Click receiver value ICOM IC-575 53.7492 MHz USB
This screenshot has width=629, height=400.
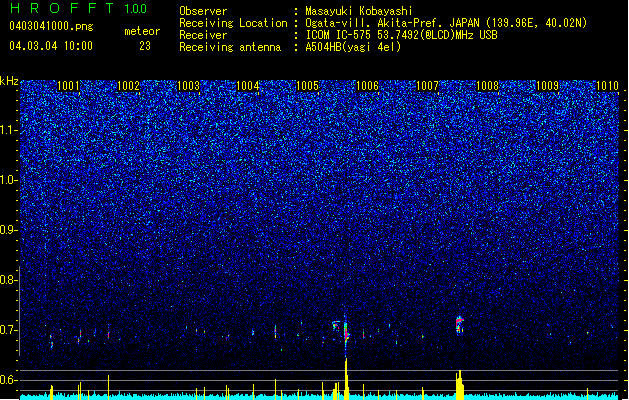[x=401, y=35]
